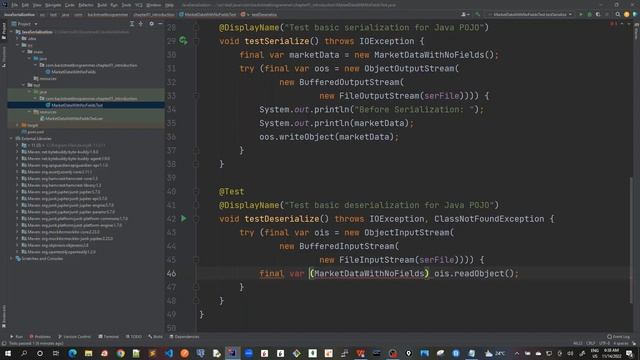Open the View menu
The image size is (640, 360).
click(37, 5)
